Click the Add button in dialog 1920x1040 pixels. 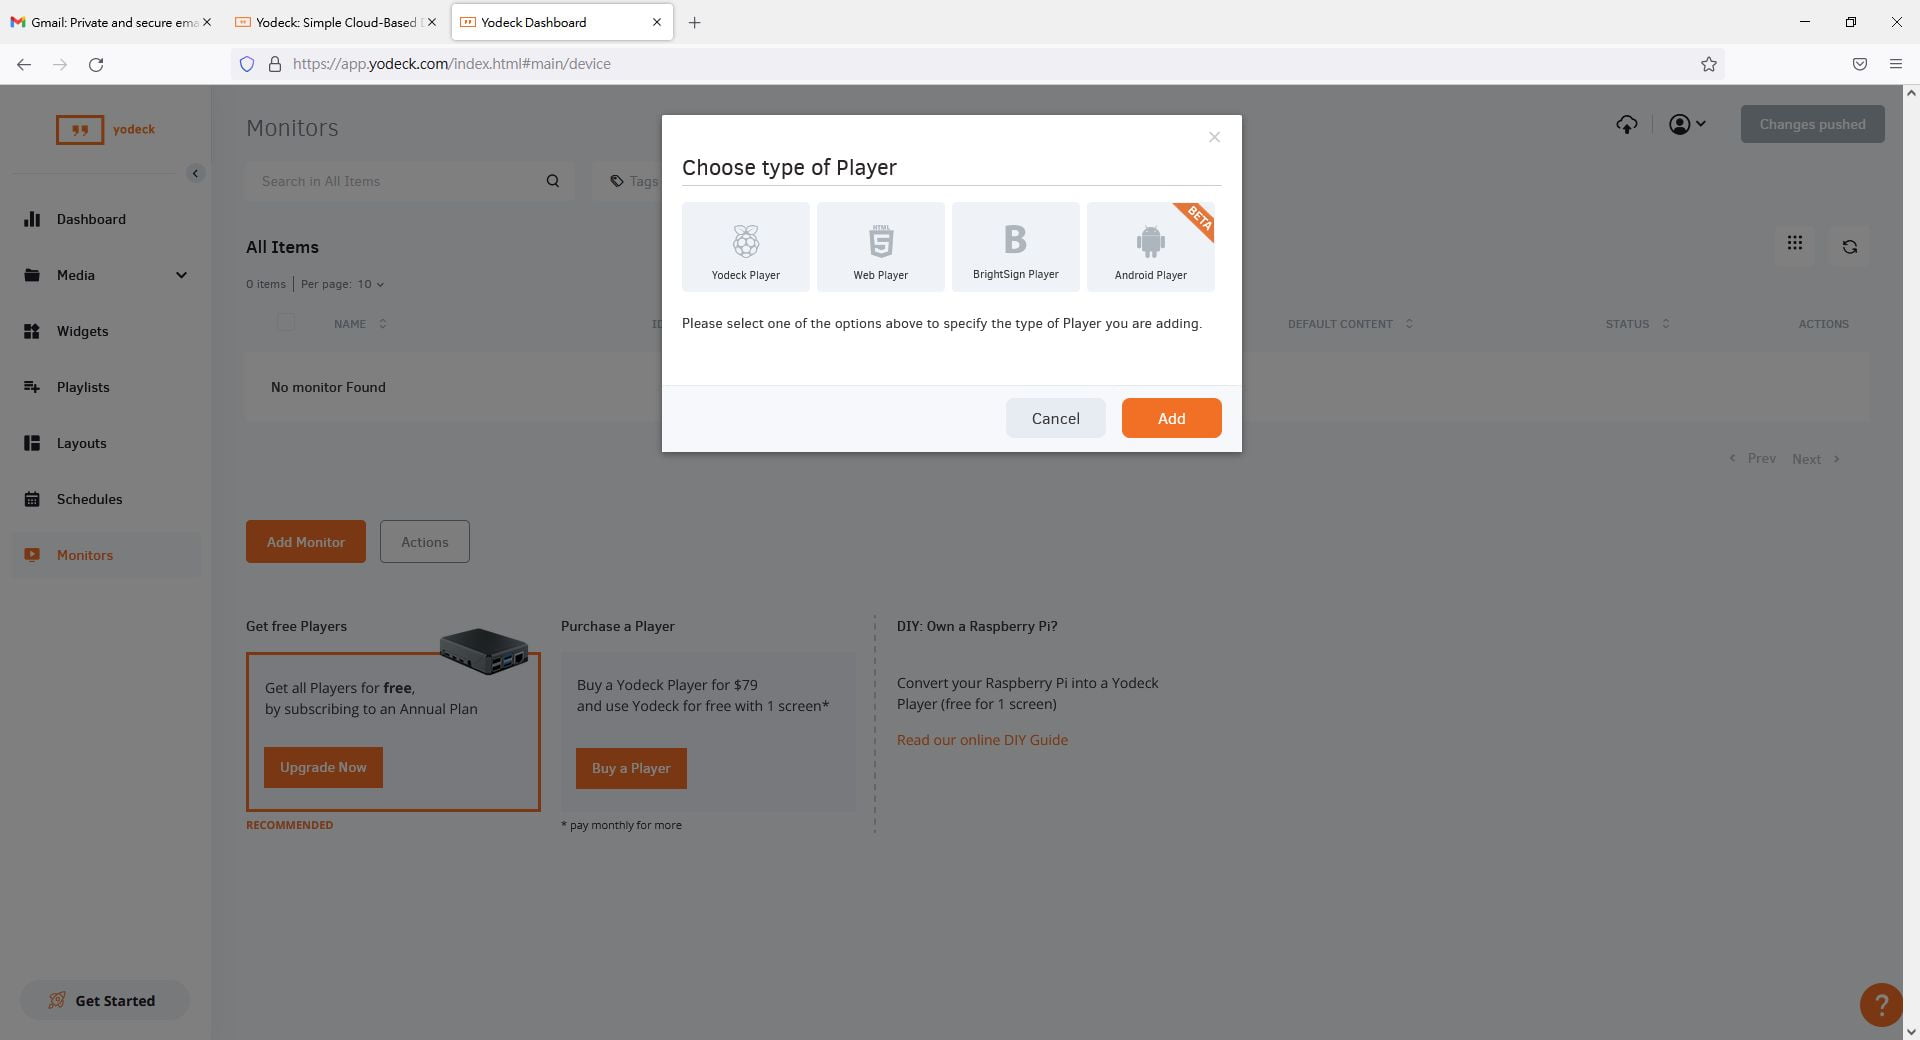point(1171,418)
